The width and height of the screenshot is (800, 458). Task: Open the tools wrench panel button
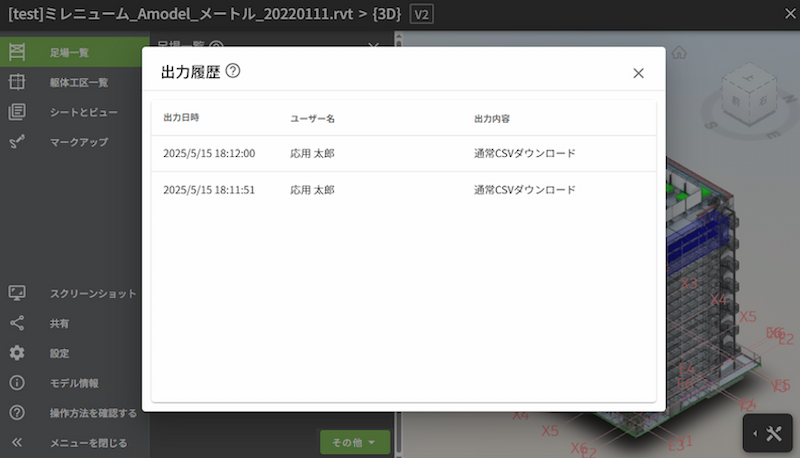[767, 433]
